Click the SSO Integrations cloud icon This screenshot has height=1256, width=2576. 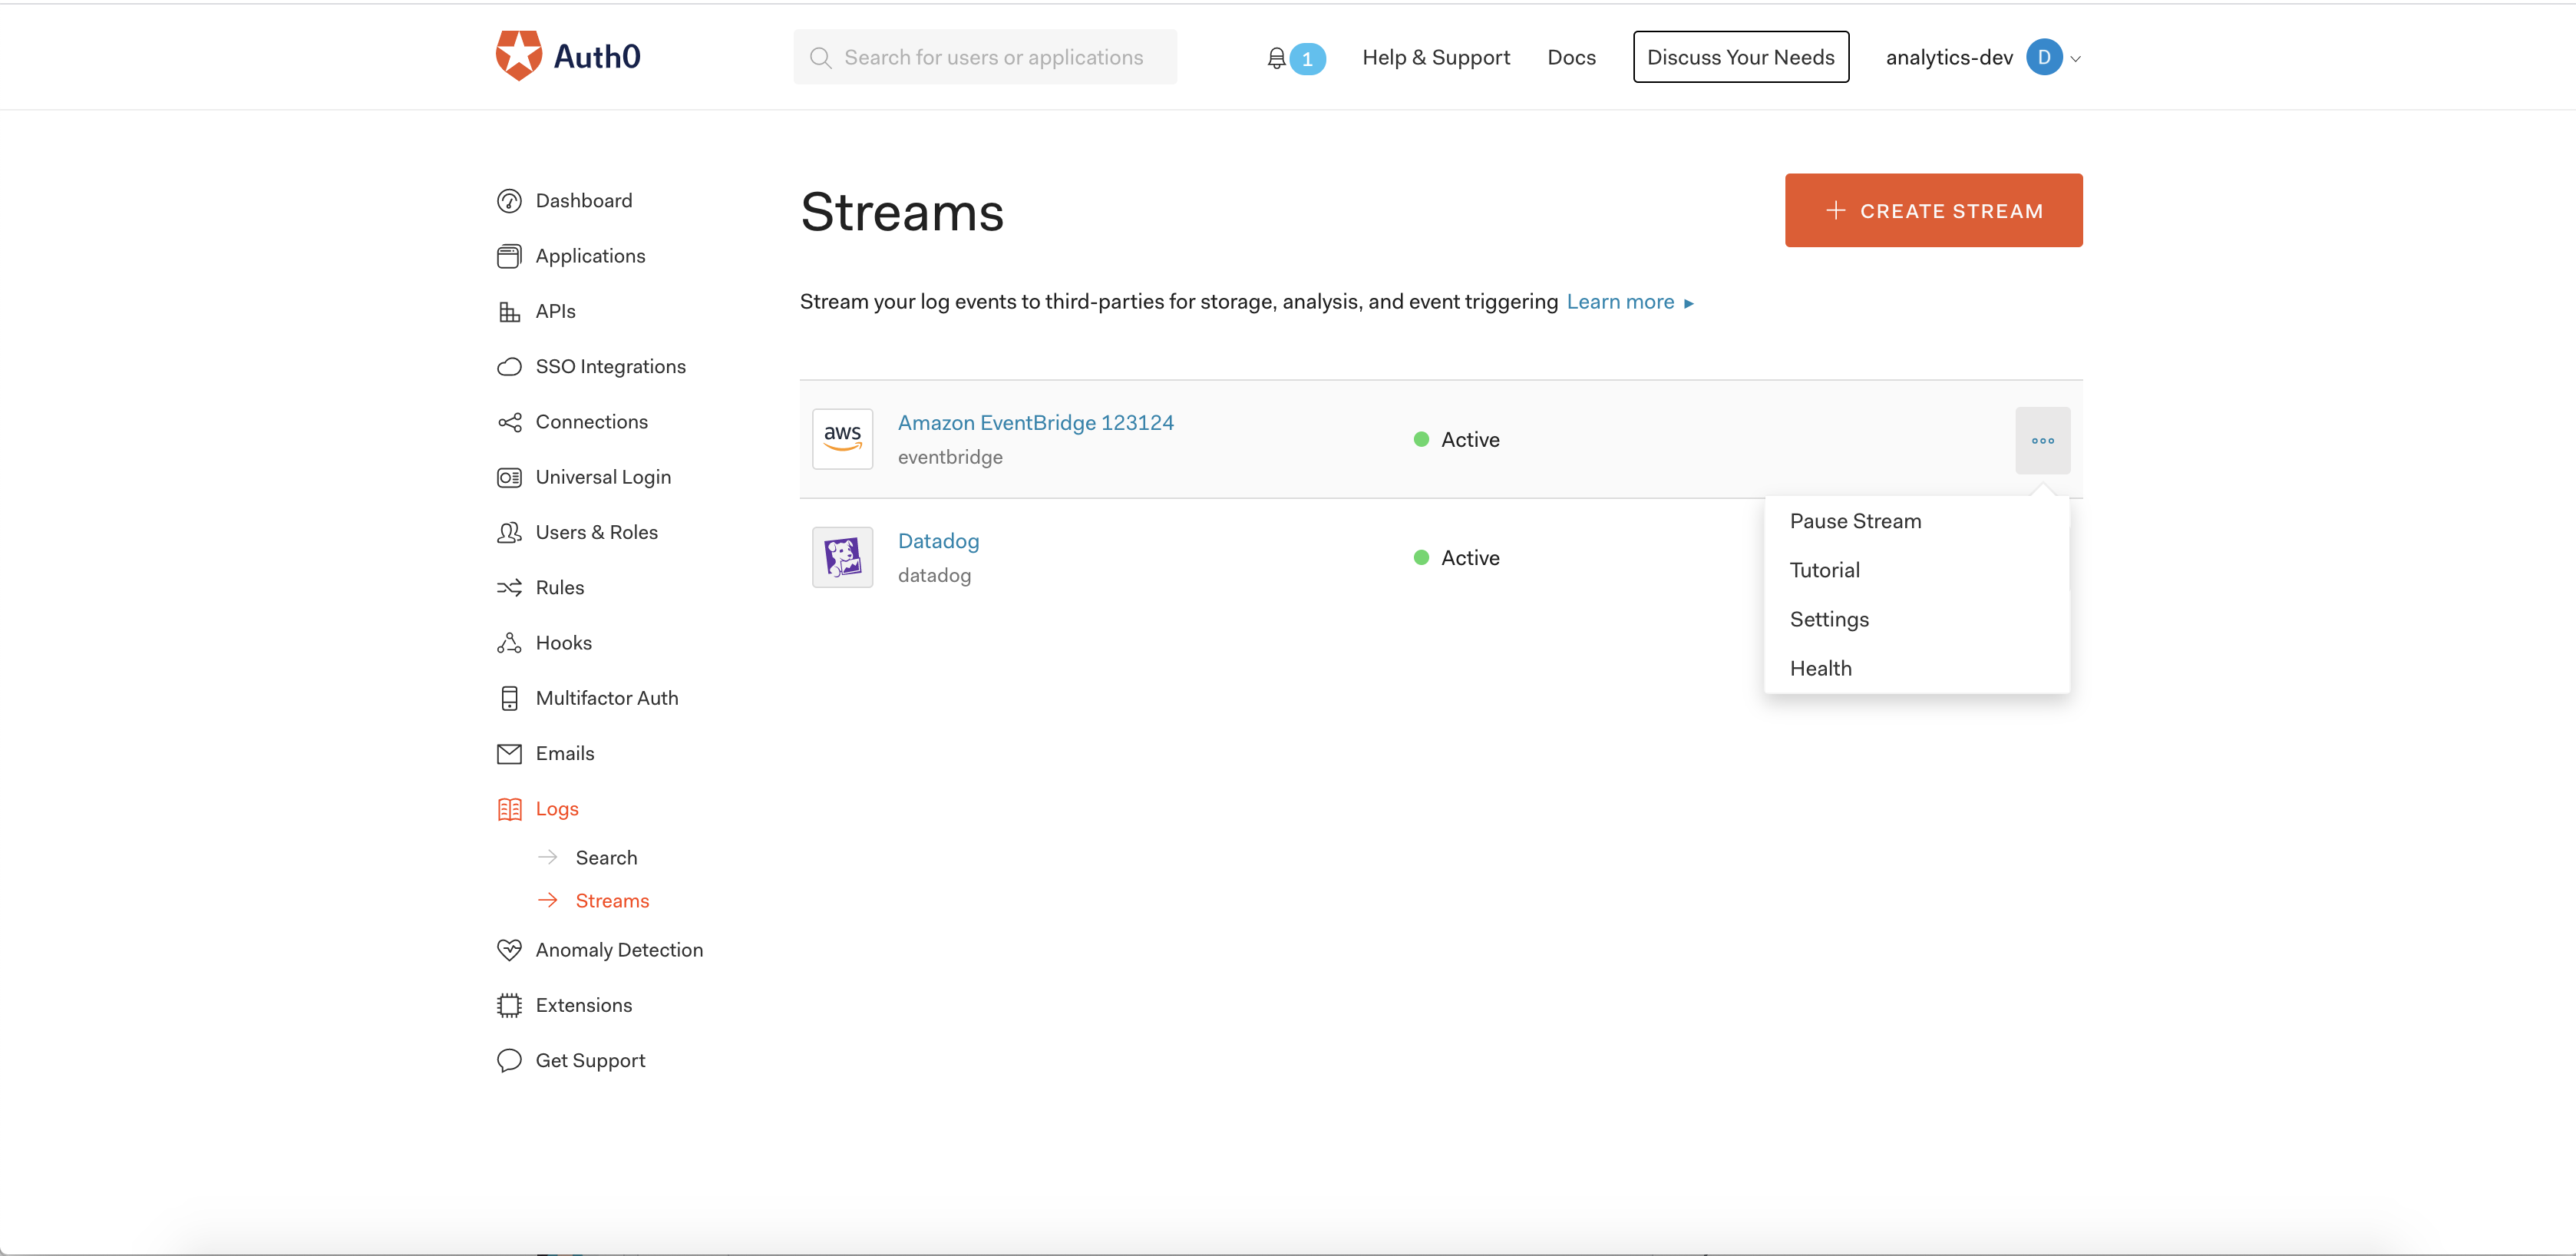(509, 367)
